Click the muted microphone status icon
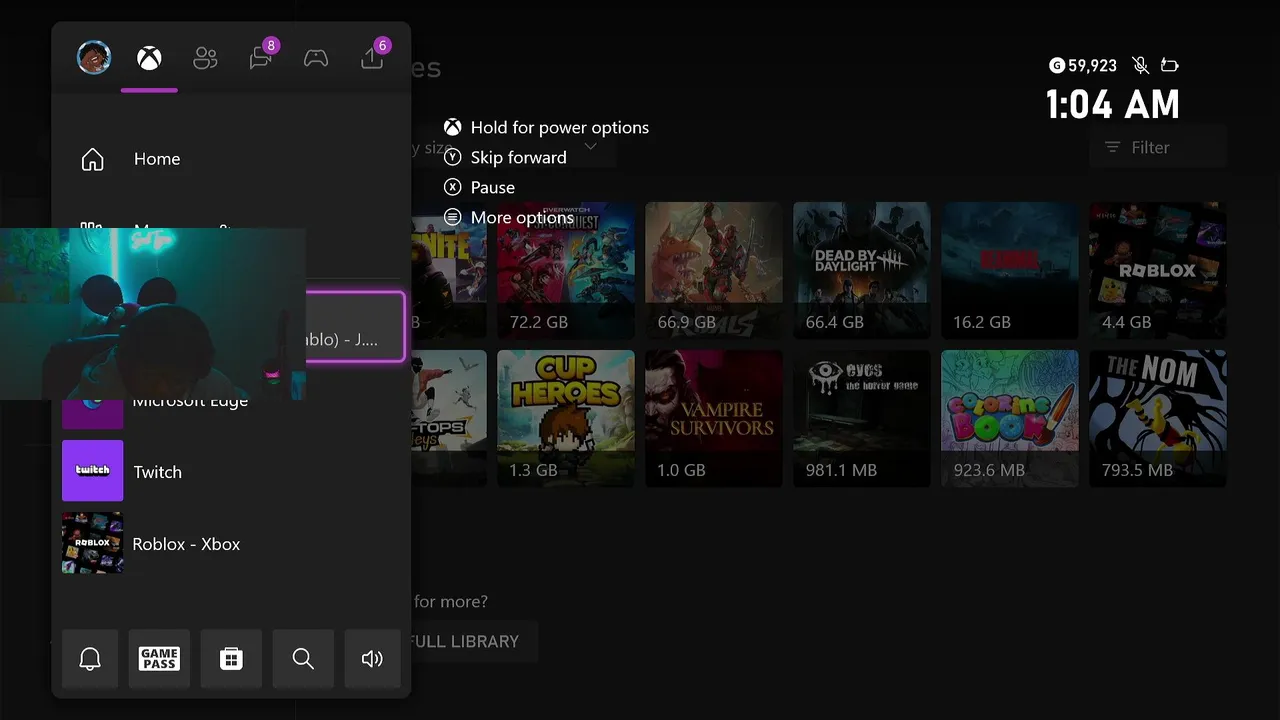This screenshot has width=1280, height=720. click(x=1140, y=65)
